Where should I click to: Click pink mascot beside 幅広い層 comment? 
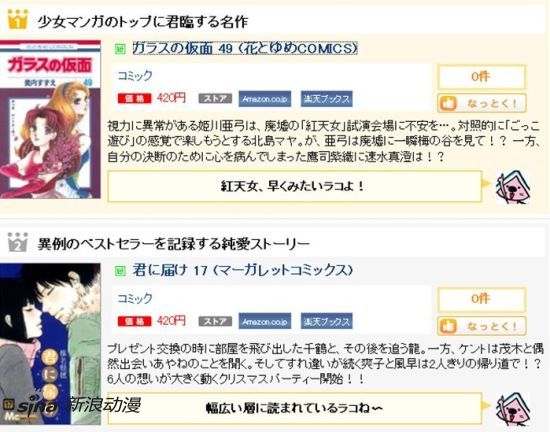coord(513,409)
